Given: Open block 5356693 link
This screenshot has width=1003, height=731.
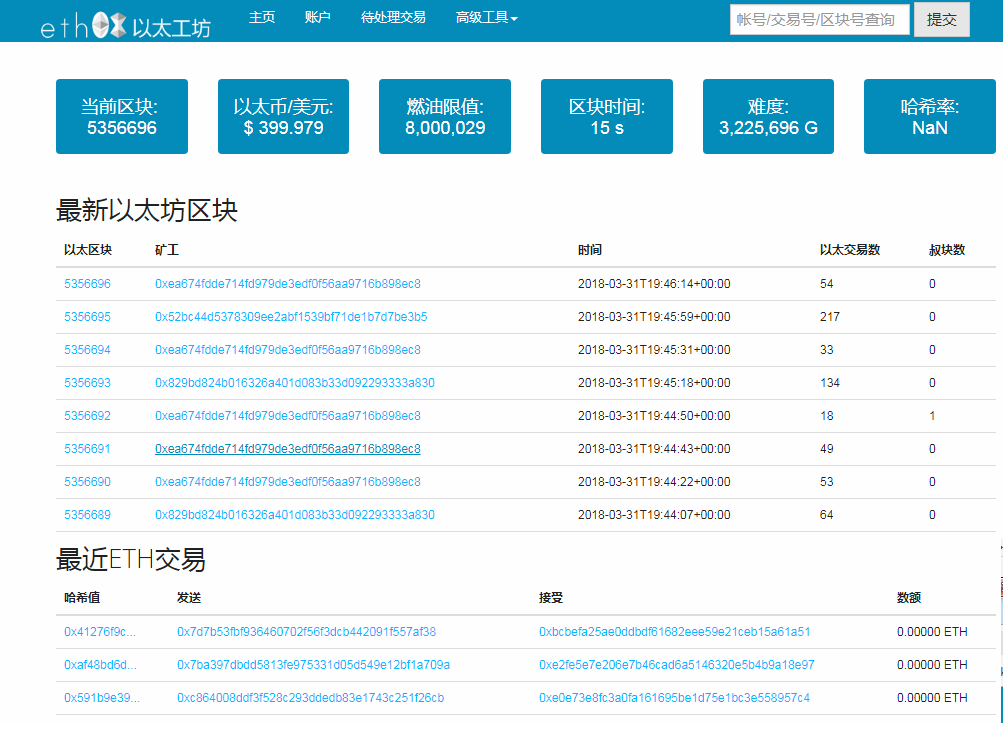Looking at the screenshot, I should [x=88, y=383].
